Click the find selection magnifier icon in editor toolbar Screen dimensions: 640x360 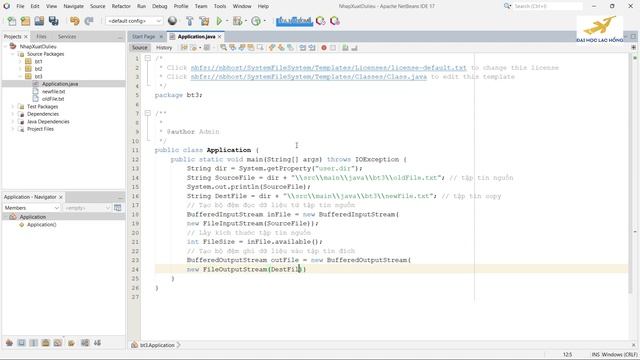point(223,48)
